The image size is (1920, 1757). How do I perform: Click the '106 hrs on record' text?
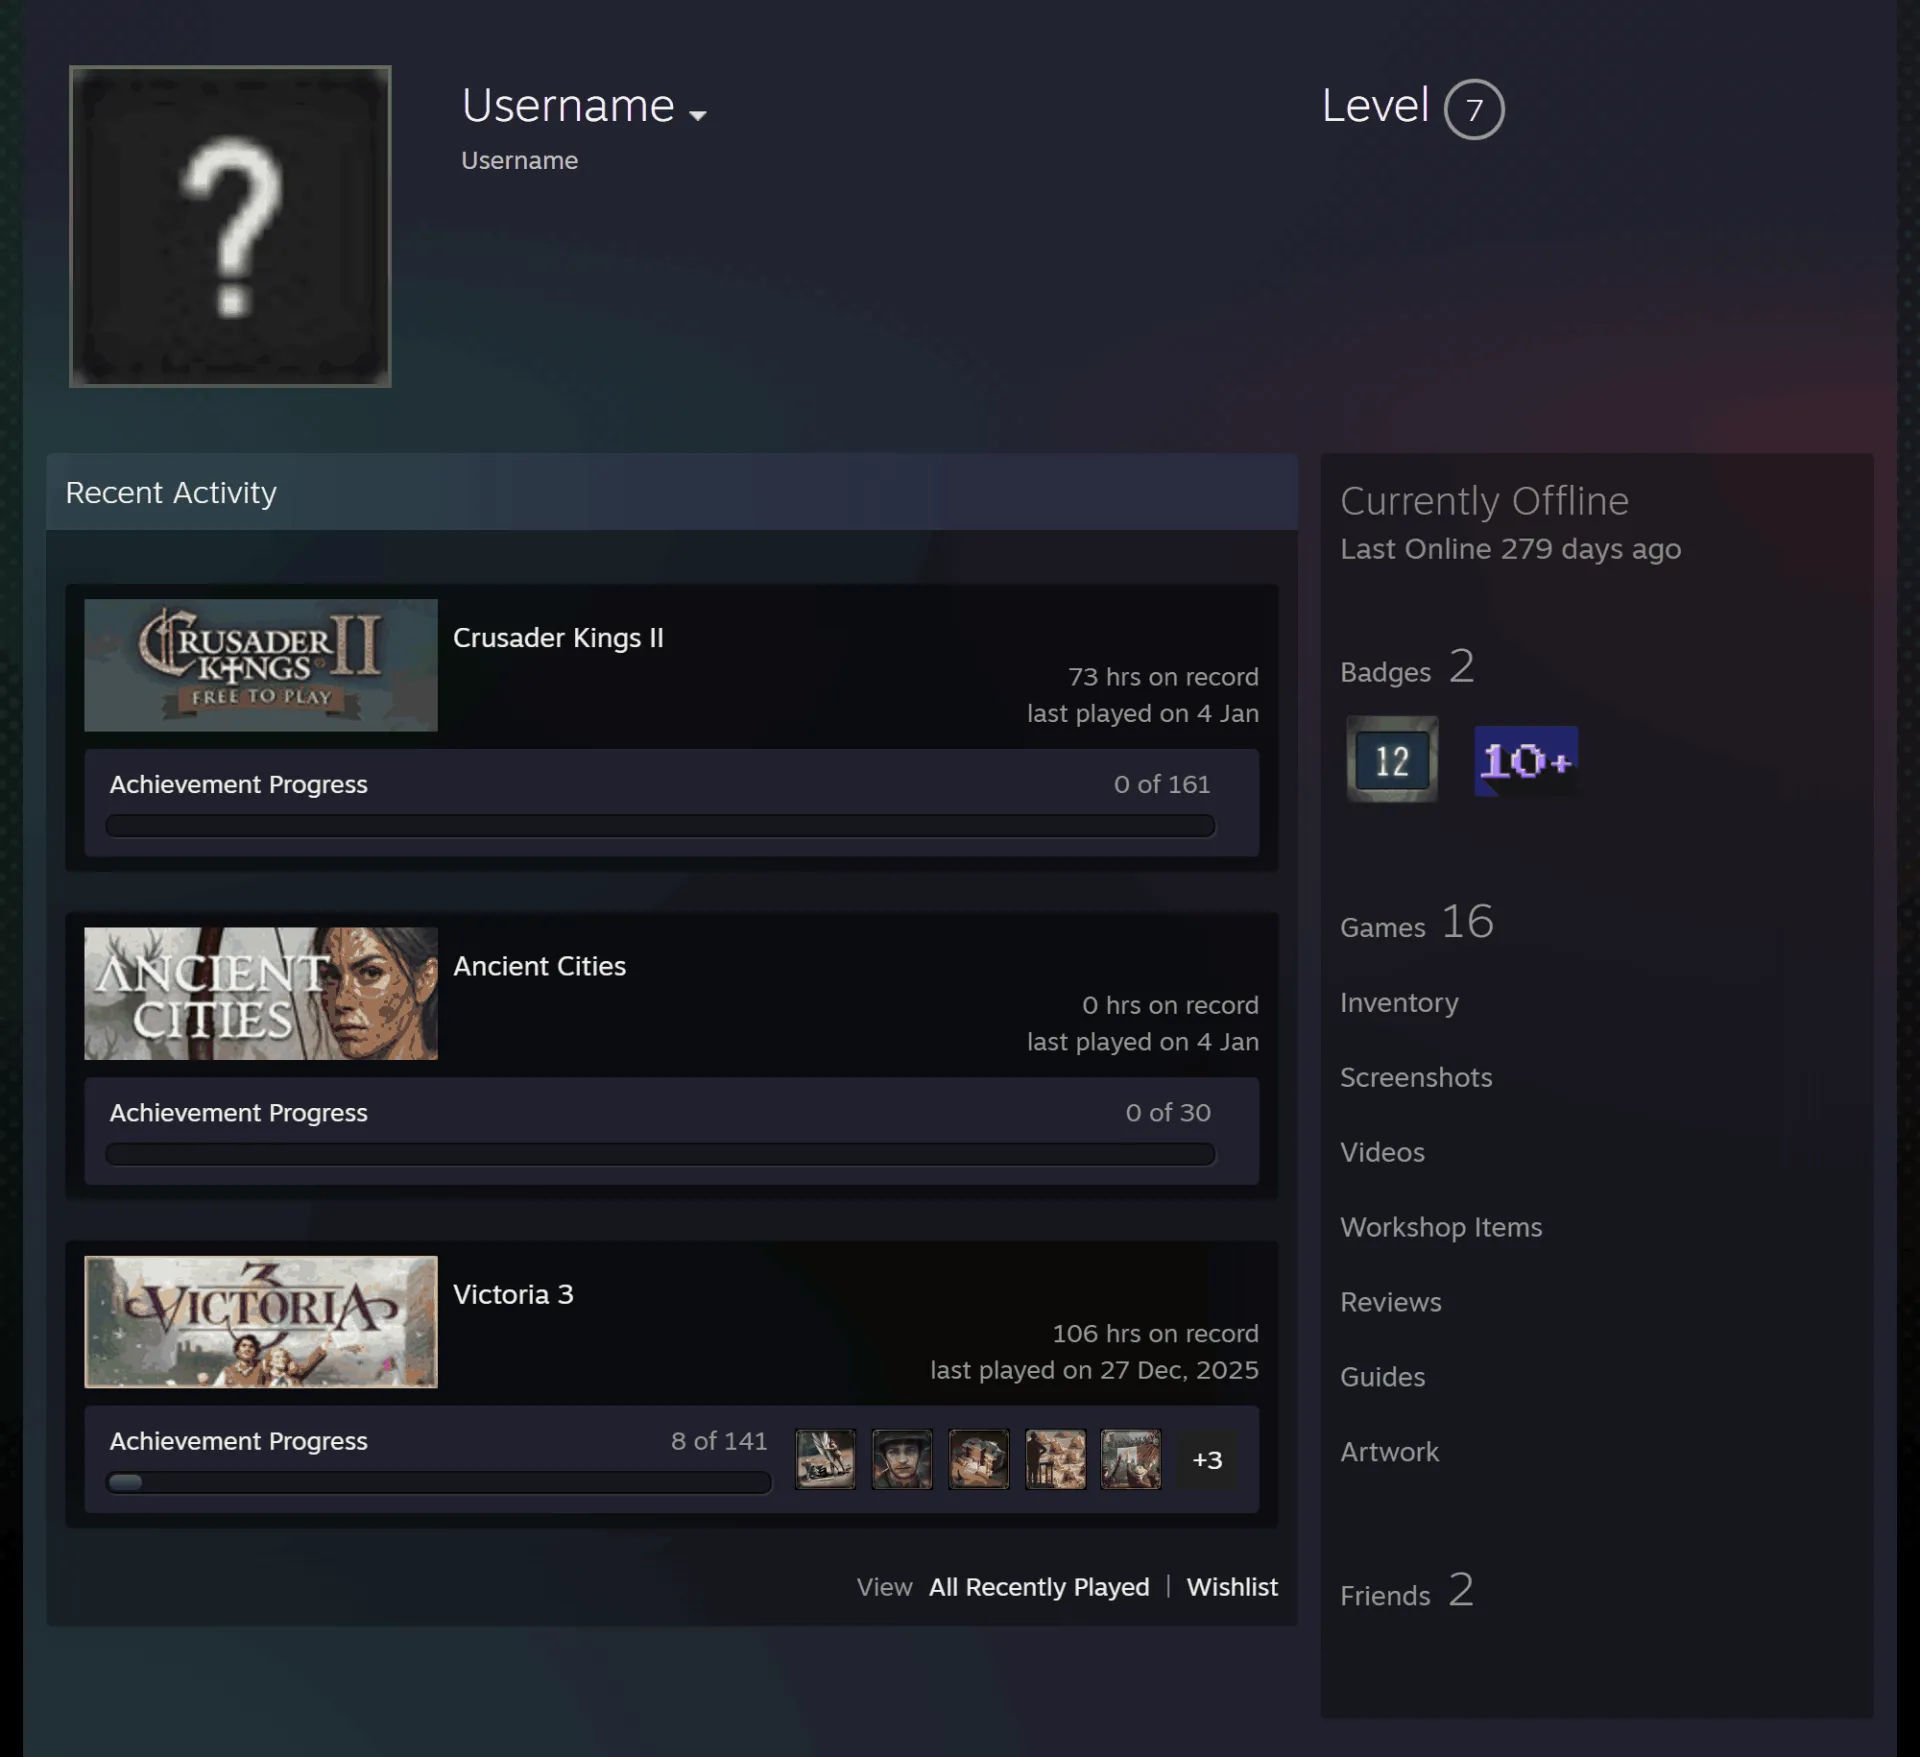(1155, 1334)
